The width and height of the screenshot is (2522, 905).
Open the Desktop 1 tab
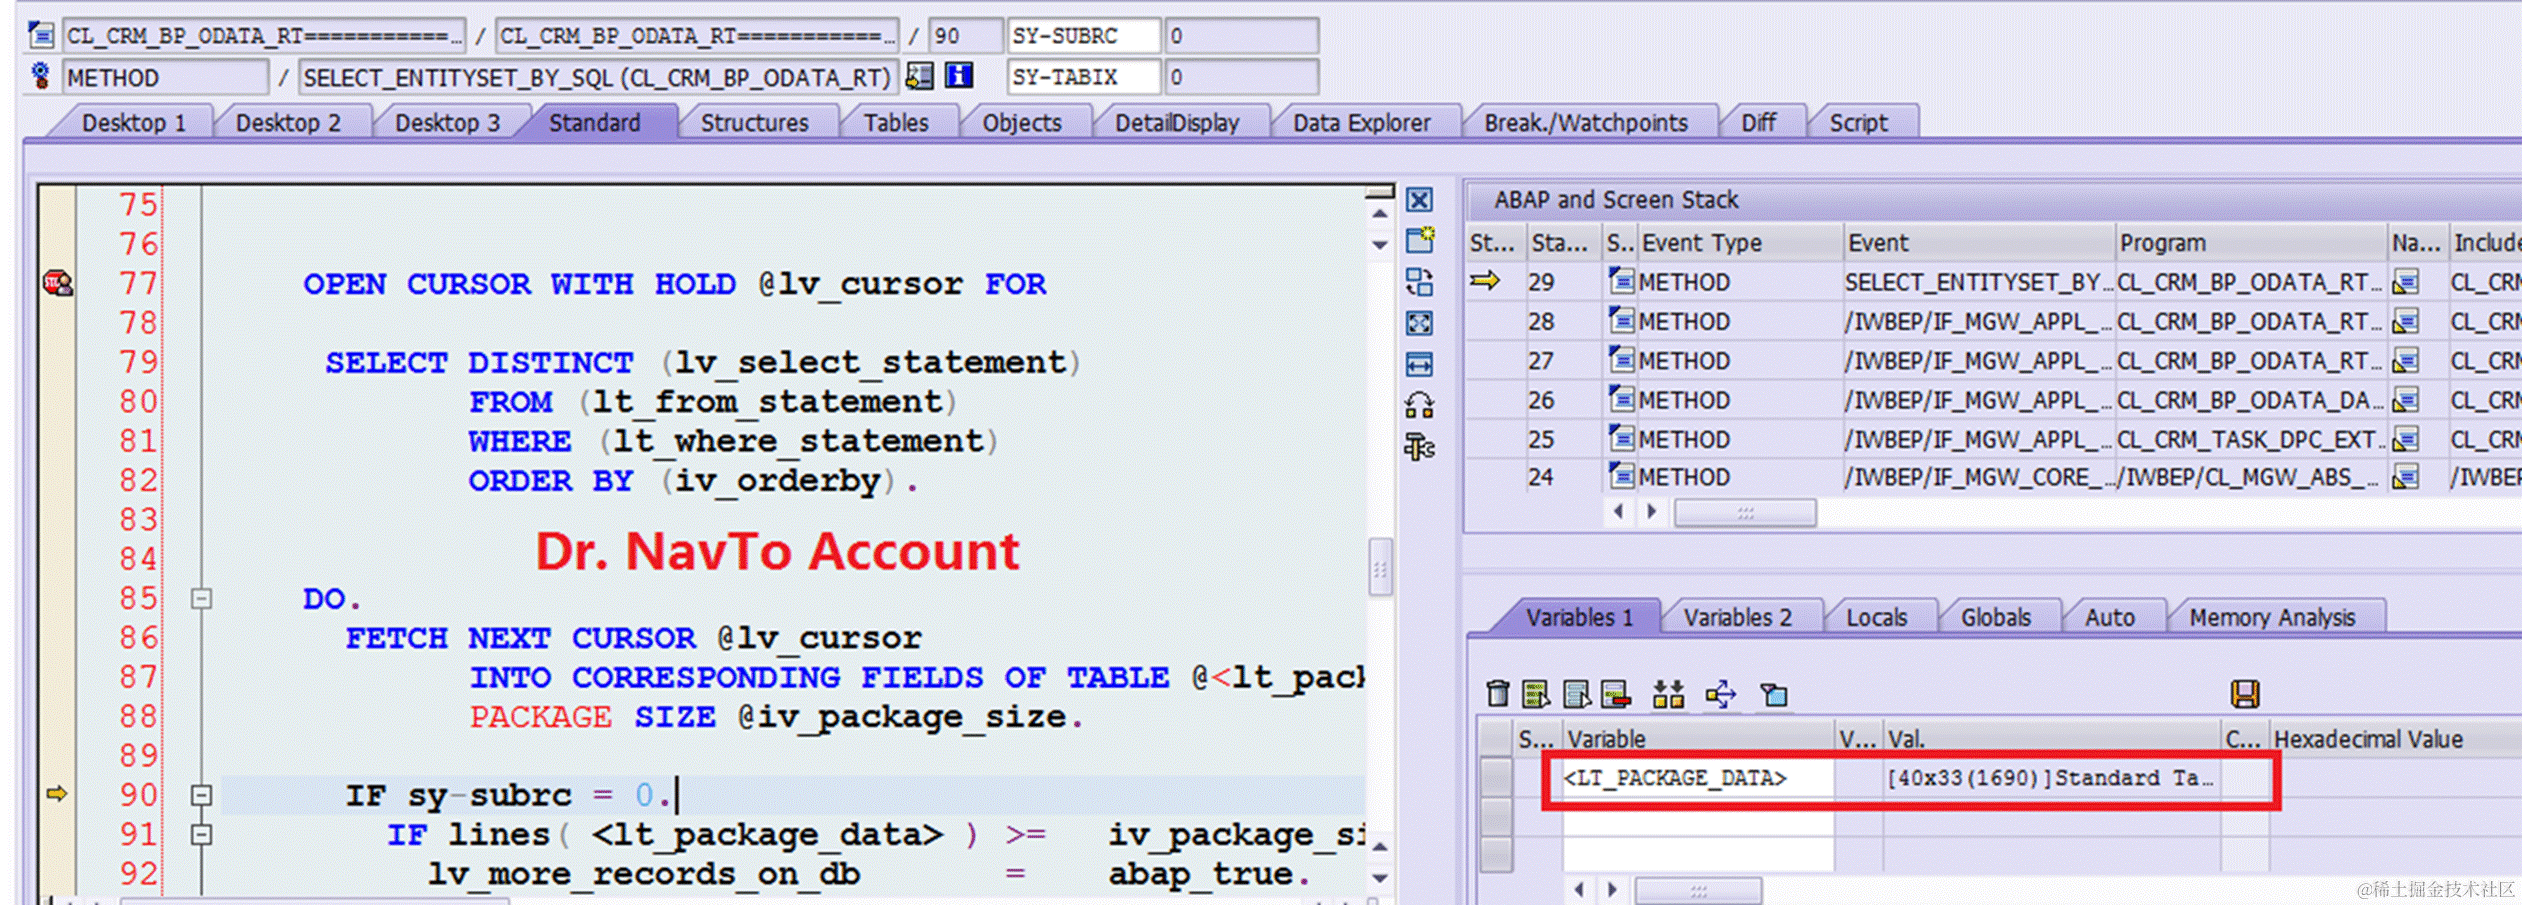tap(134, 123)
